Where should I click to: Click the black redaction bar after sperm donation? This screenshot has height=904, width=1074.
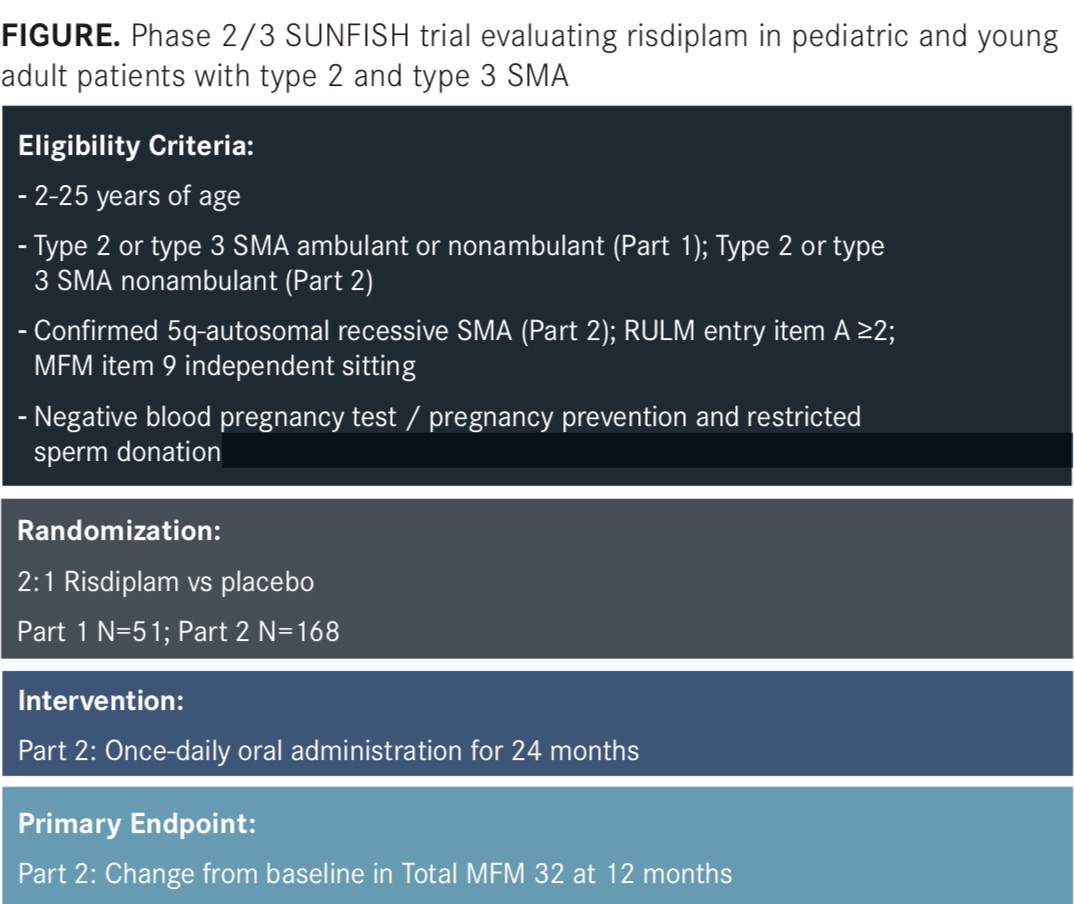click(647, 451)
